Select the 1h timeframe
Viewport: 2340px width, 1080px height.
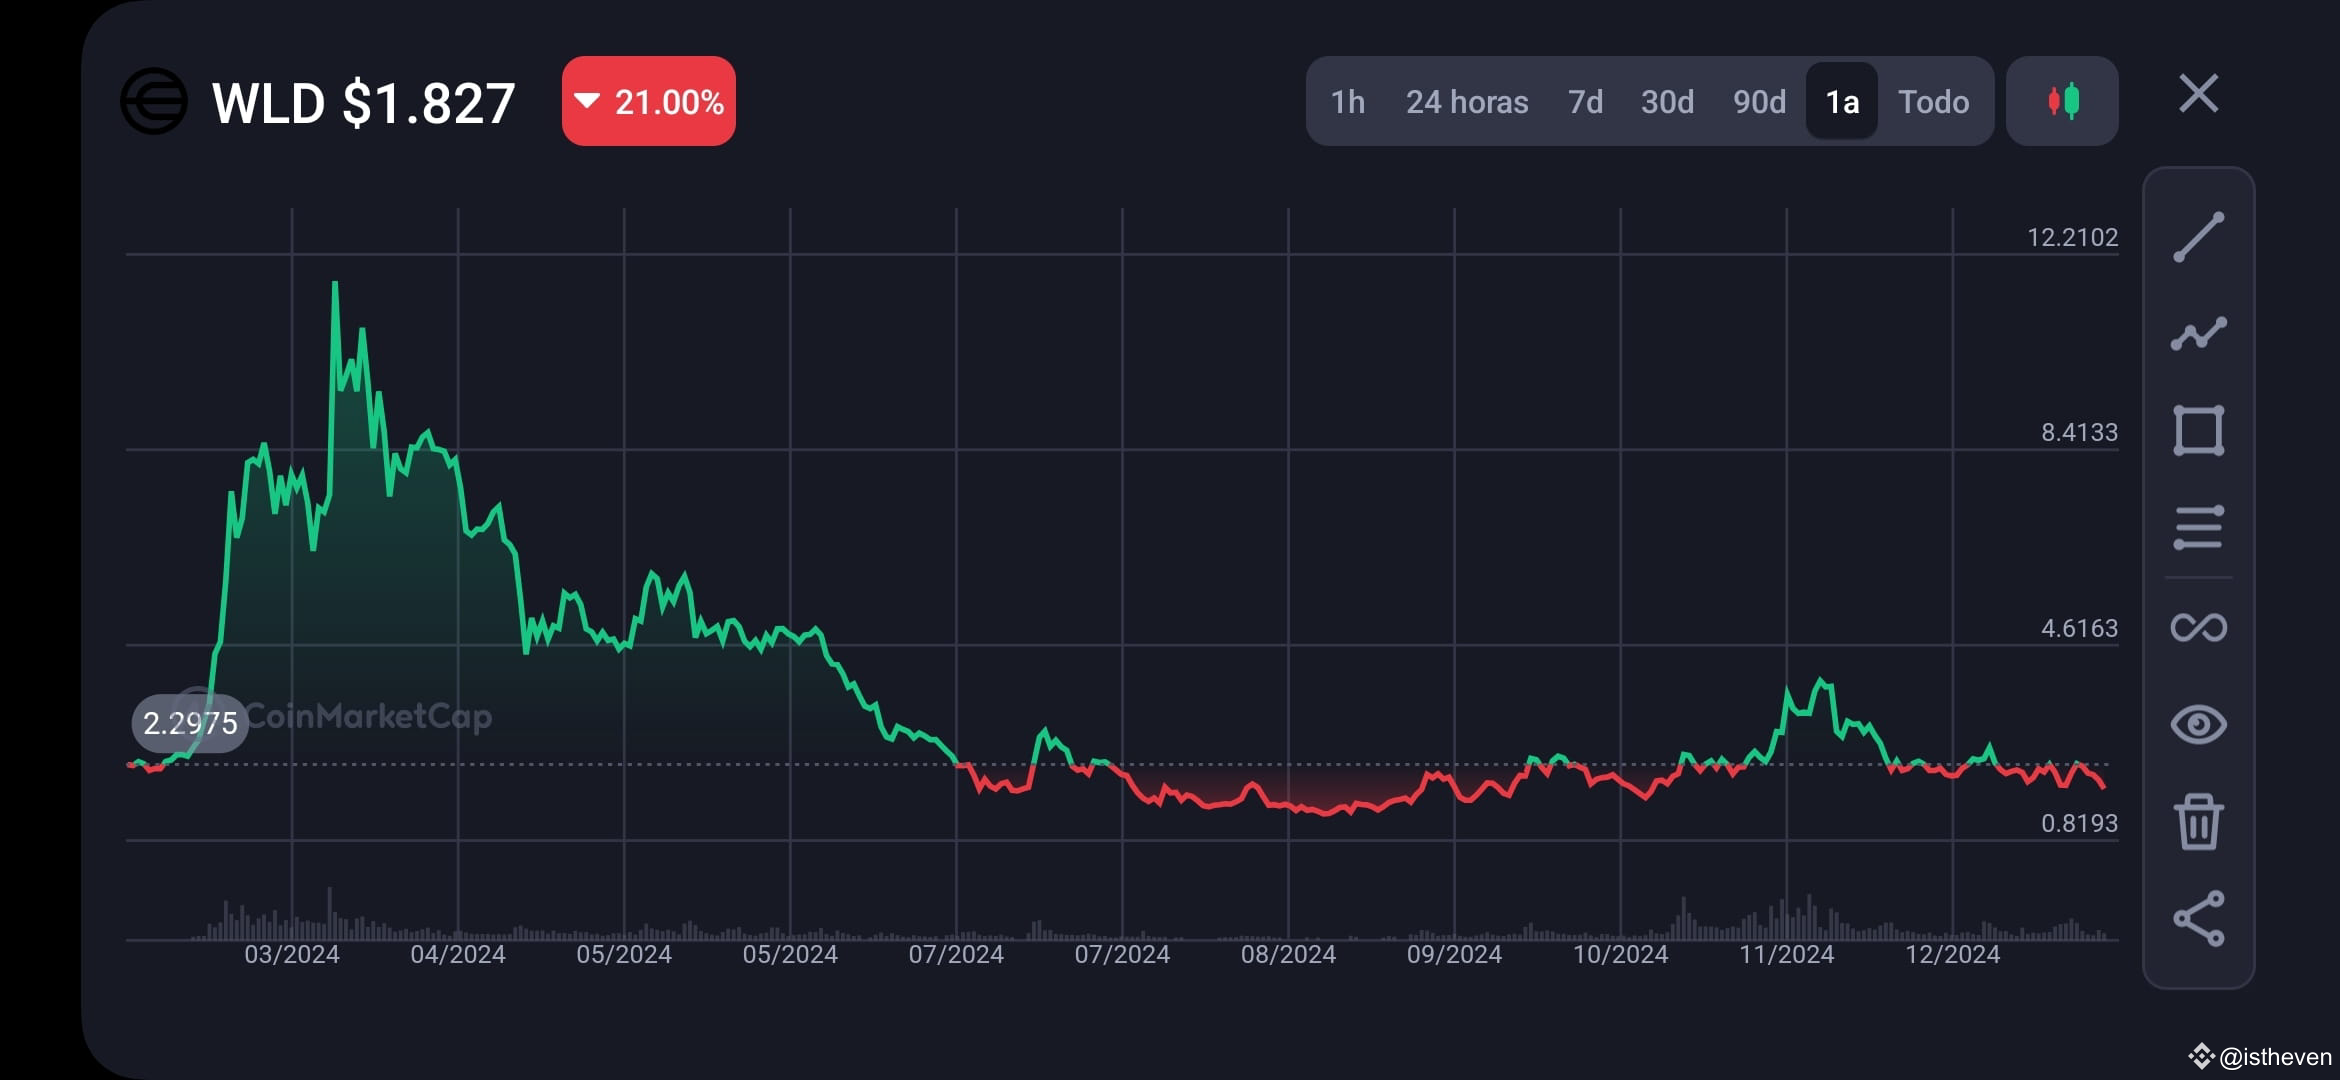click(x=1347, y=102)
